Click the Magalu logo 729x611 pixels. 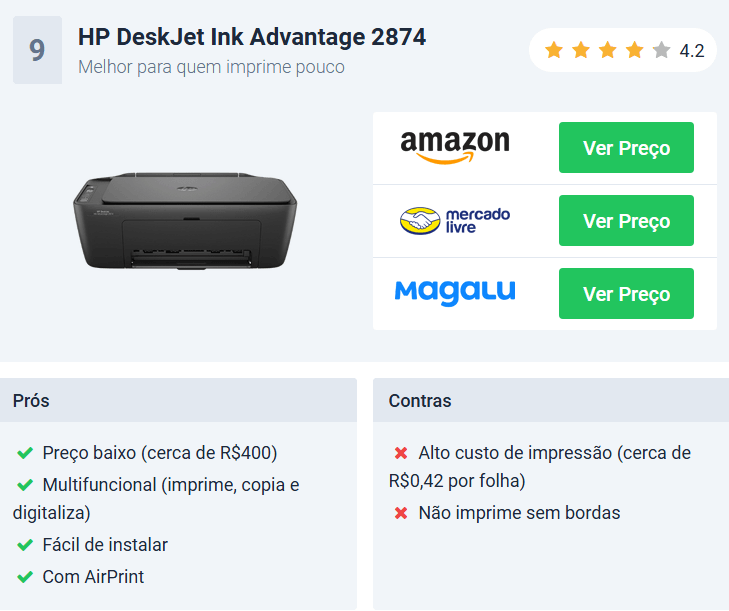coord(455,293)
